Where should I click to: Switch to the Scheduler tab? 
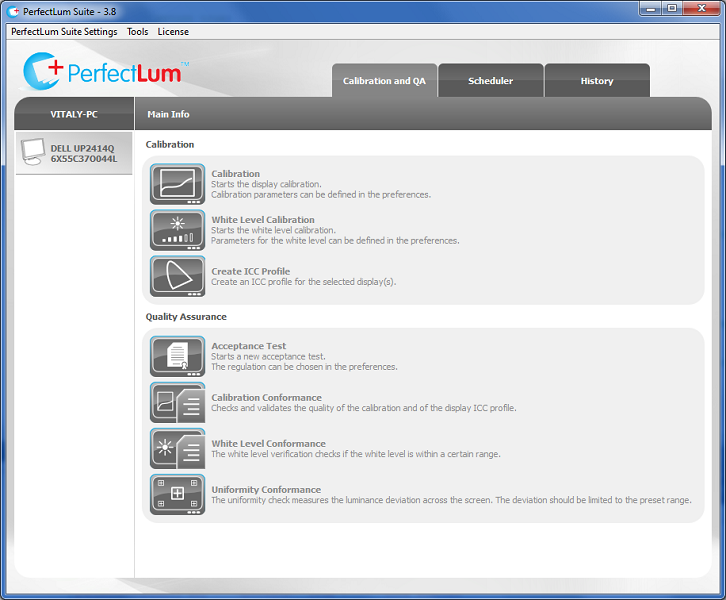pos(491,81)
